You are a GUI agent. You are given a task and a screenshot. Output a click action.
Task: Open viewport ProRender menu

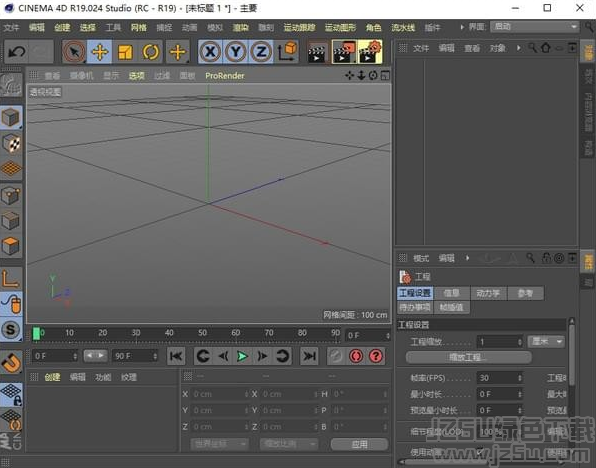coord(225,76)
